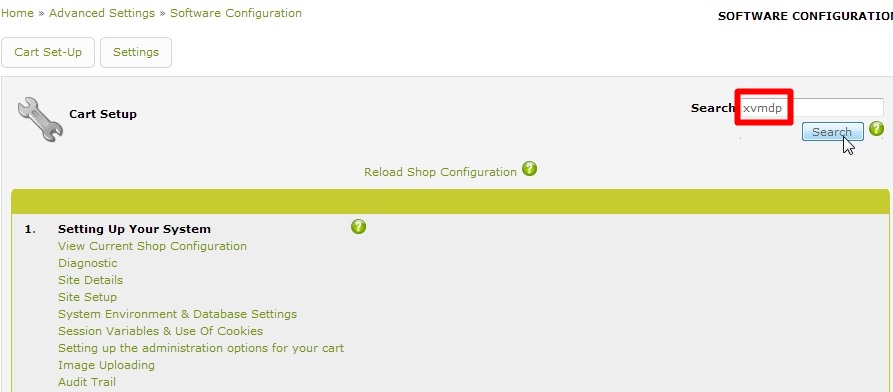893x392 pixels.
Task: Open the Diagnostic link
Action: click(88, 263)
